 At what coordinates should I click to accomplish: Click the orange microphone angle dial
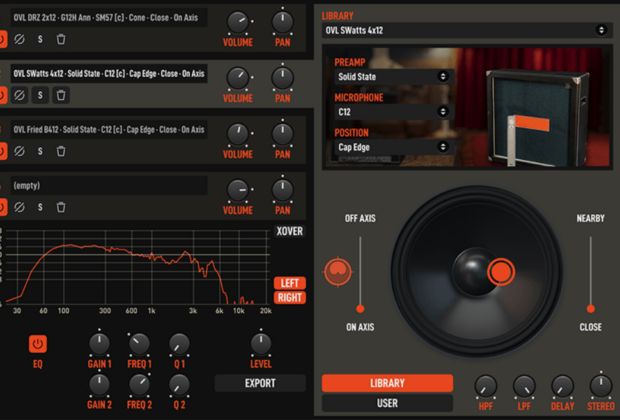[338, 272]
